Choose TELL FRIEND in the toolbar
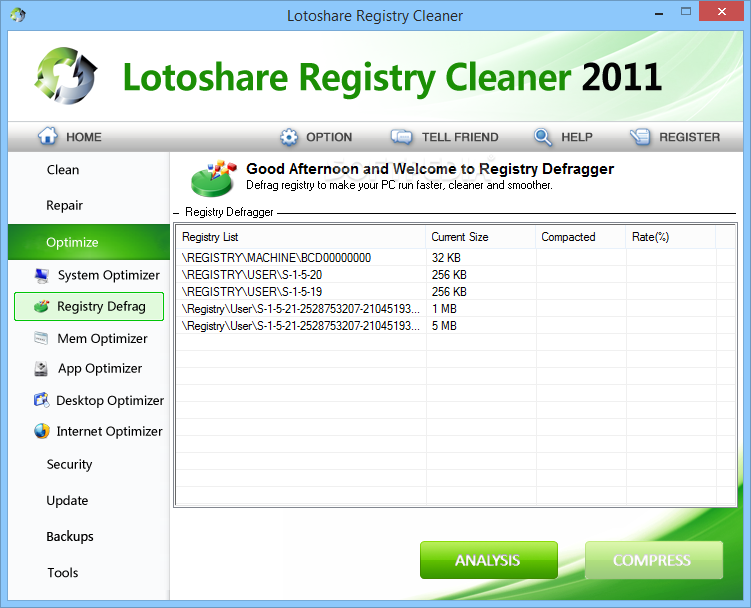Image resolution: width=751 pixels, height=608 pixels. pyautogui.click(x=444, y=137)
